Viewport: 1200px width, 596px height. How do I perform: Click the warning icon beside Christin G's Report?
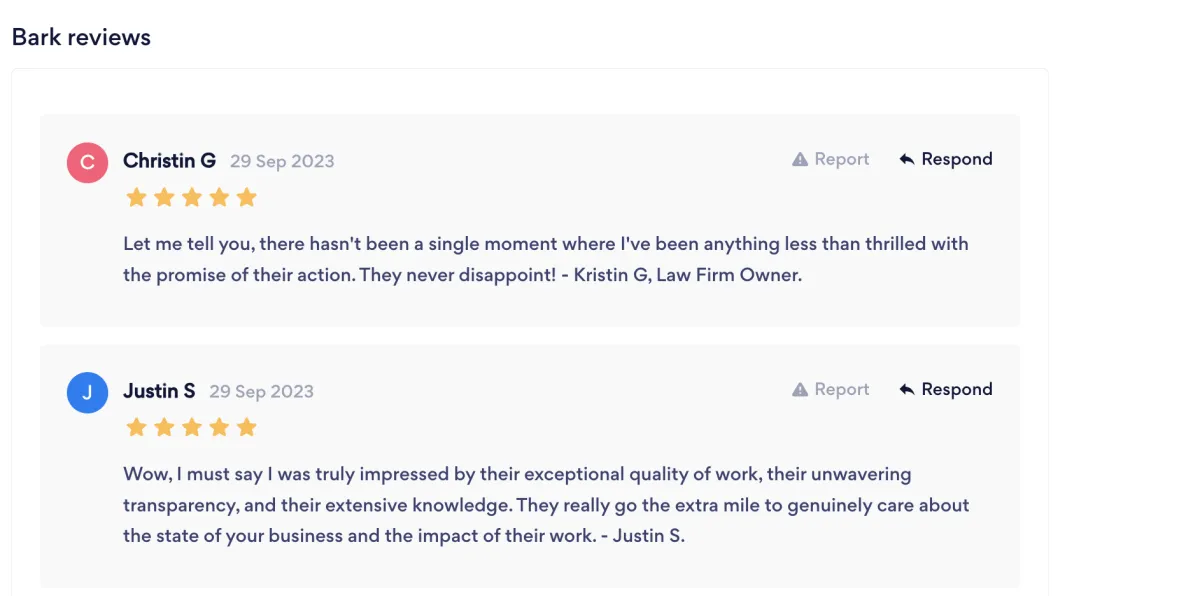(800, 160)
